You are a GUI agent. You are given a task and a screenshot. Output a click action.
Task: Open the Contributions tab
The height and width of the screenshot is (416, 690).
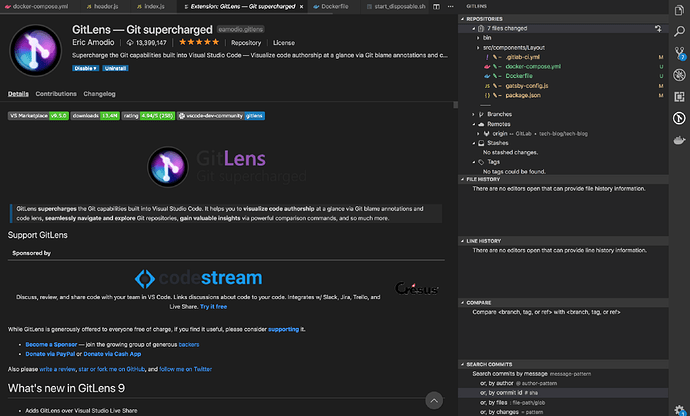click(56, 94)
